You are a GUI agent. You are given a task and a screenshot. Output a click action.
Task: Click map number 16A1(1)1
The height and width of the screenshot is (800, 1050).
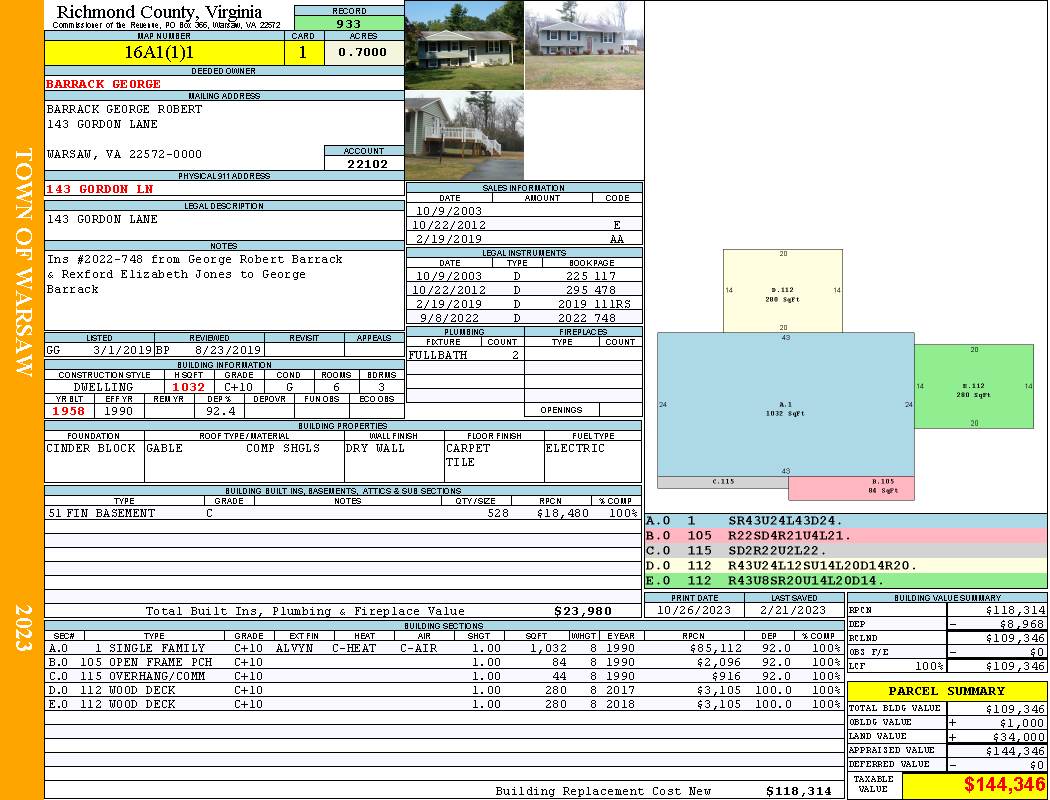[159, 52]
